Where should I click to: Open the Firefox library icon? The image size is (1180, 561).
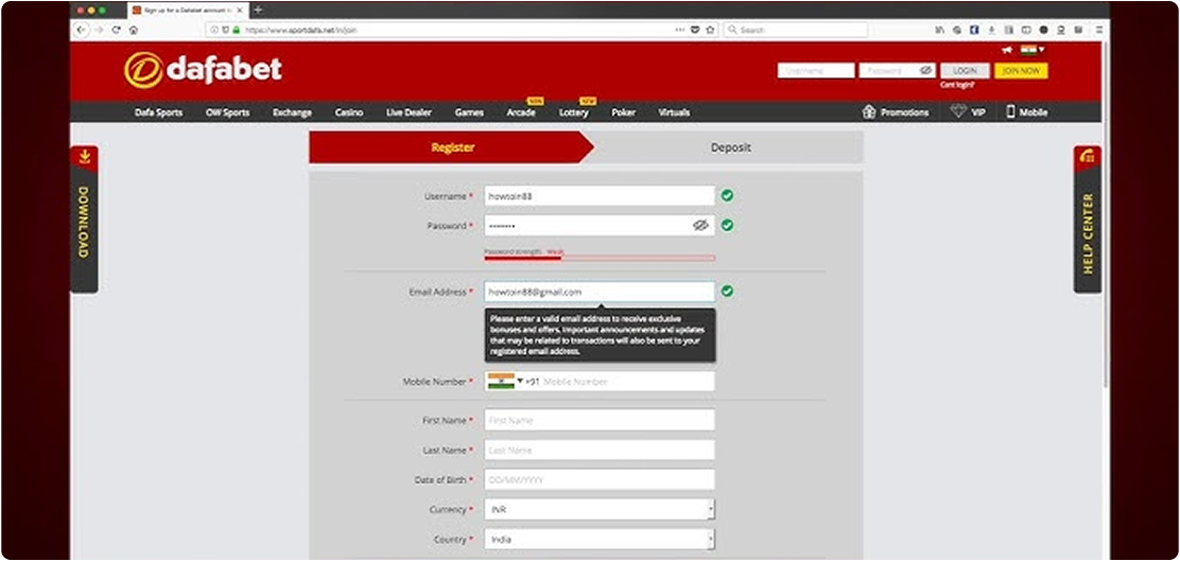coord(940,30)
